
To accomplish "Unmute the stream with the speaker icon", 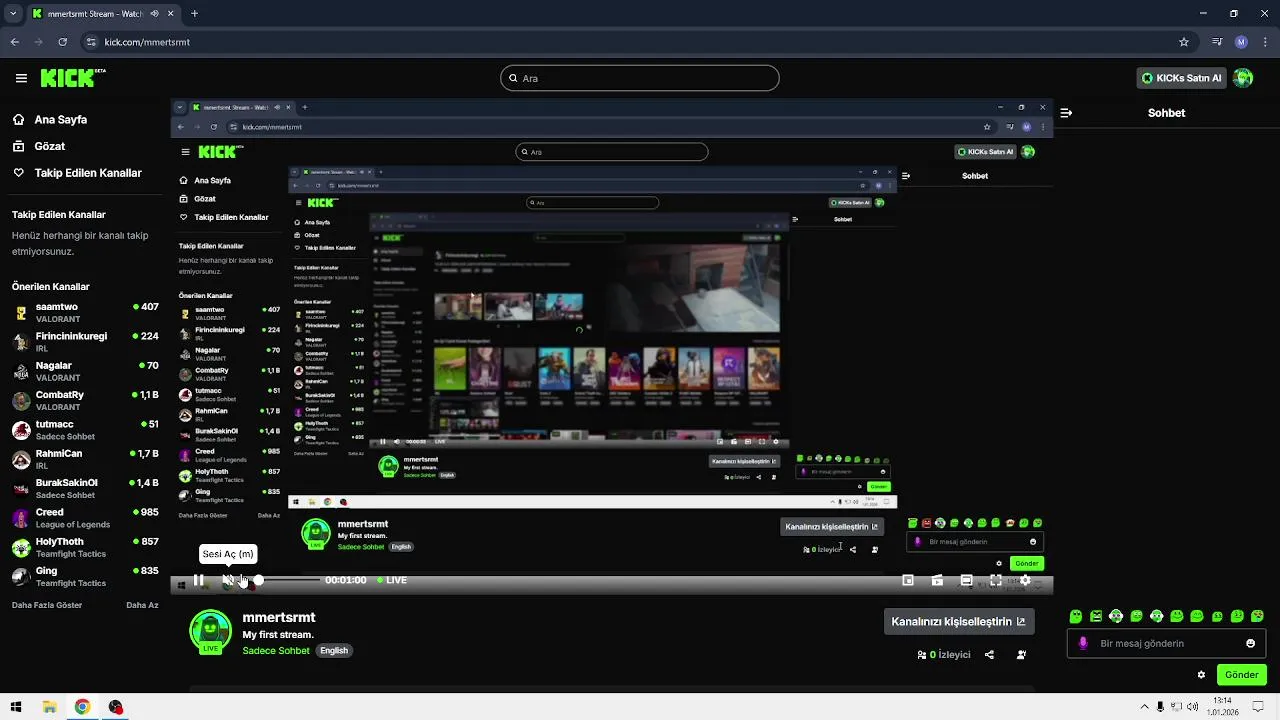I will pos(228,580).
